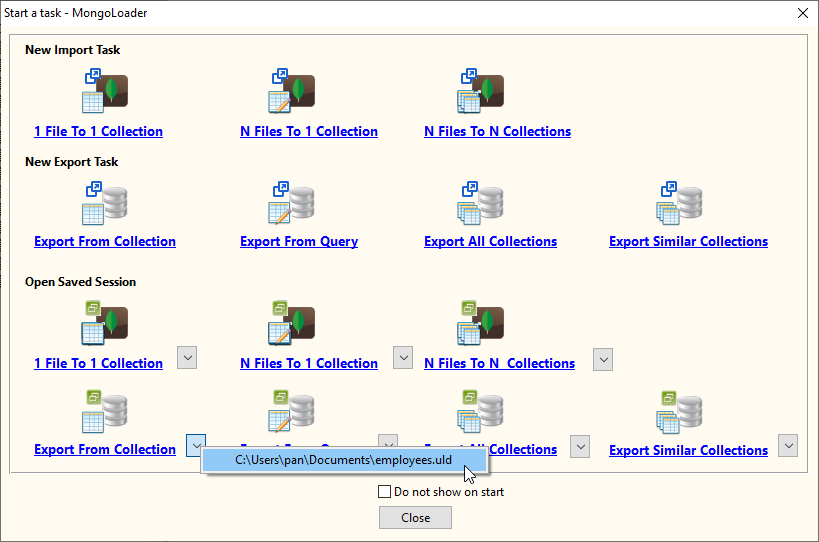Open the N Files To 1 Collection link under New Import Task
This screenshot has width=819, height=542.
[x=309, y=132]
